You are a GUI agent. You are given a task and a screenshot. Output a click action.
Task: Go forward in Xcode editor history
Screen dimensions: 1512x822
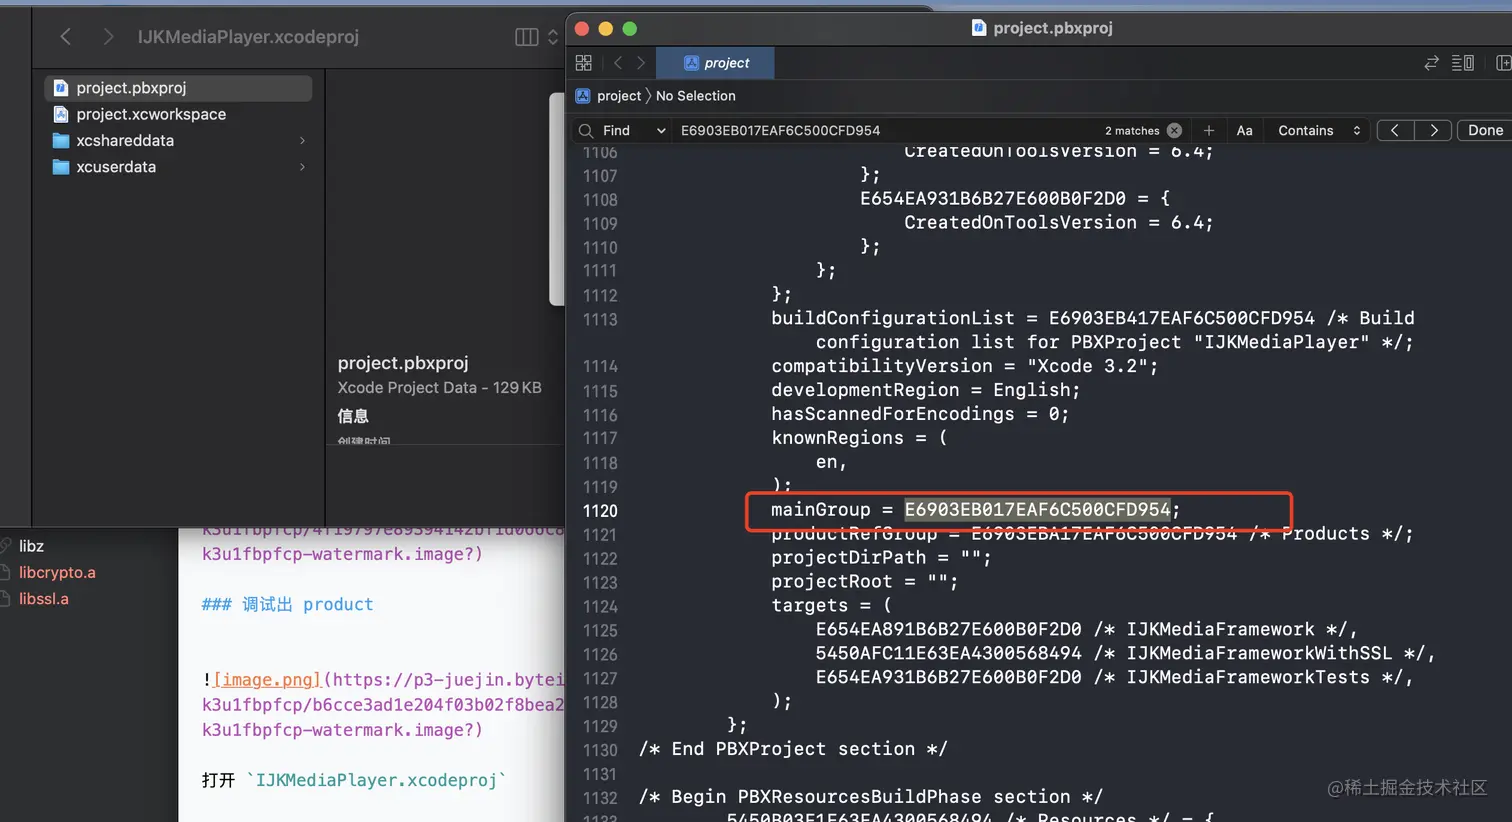tap(641, 63)
